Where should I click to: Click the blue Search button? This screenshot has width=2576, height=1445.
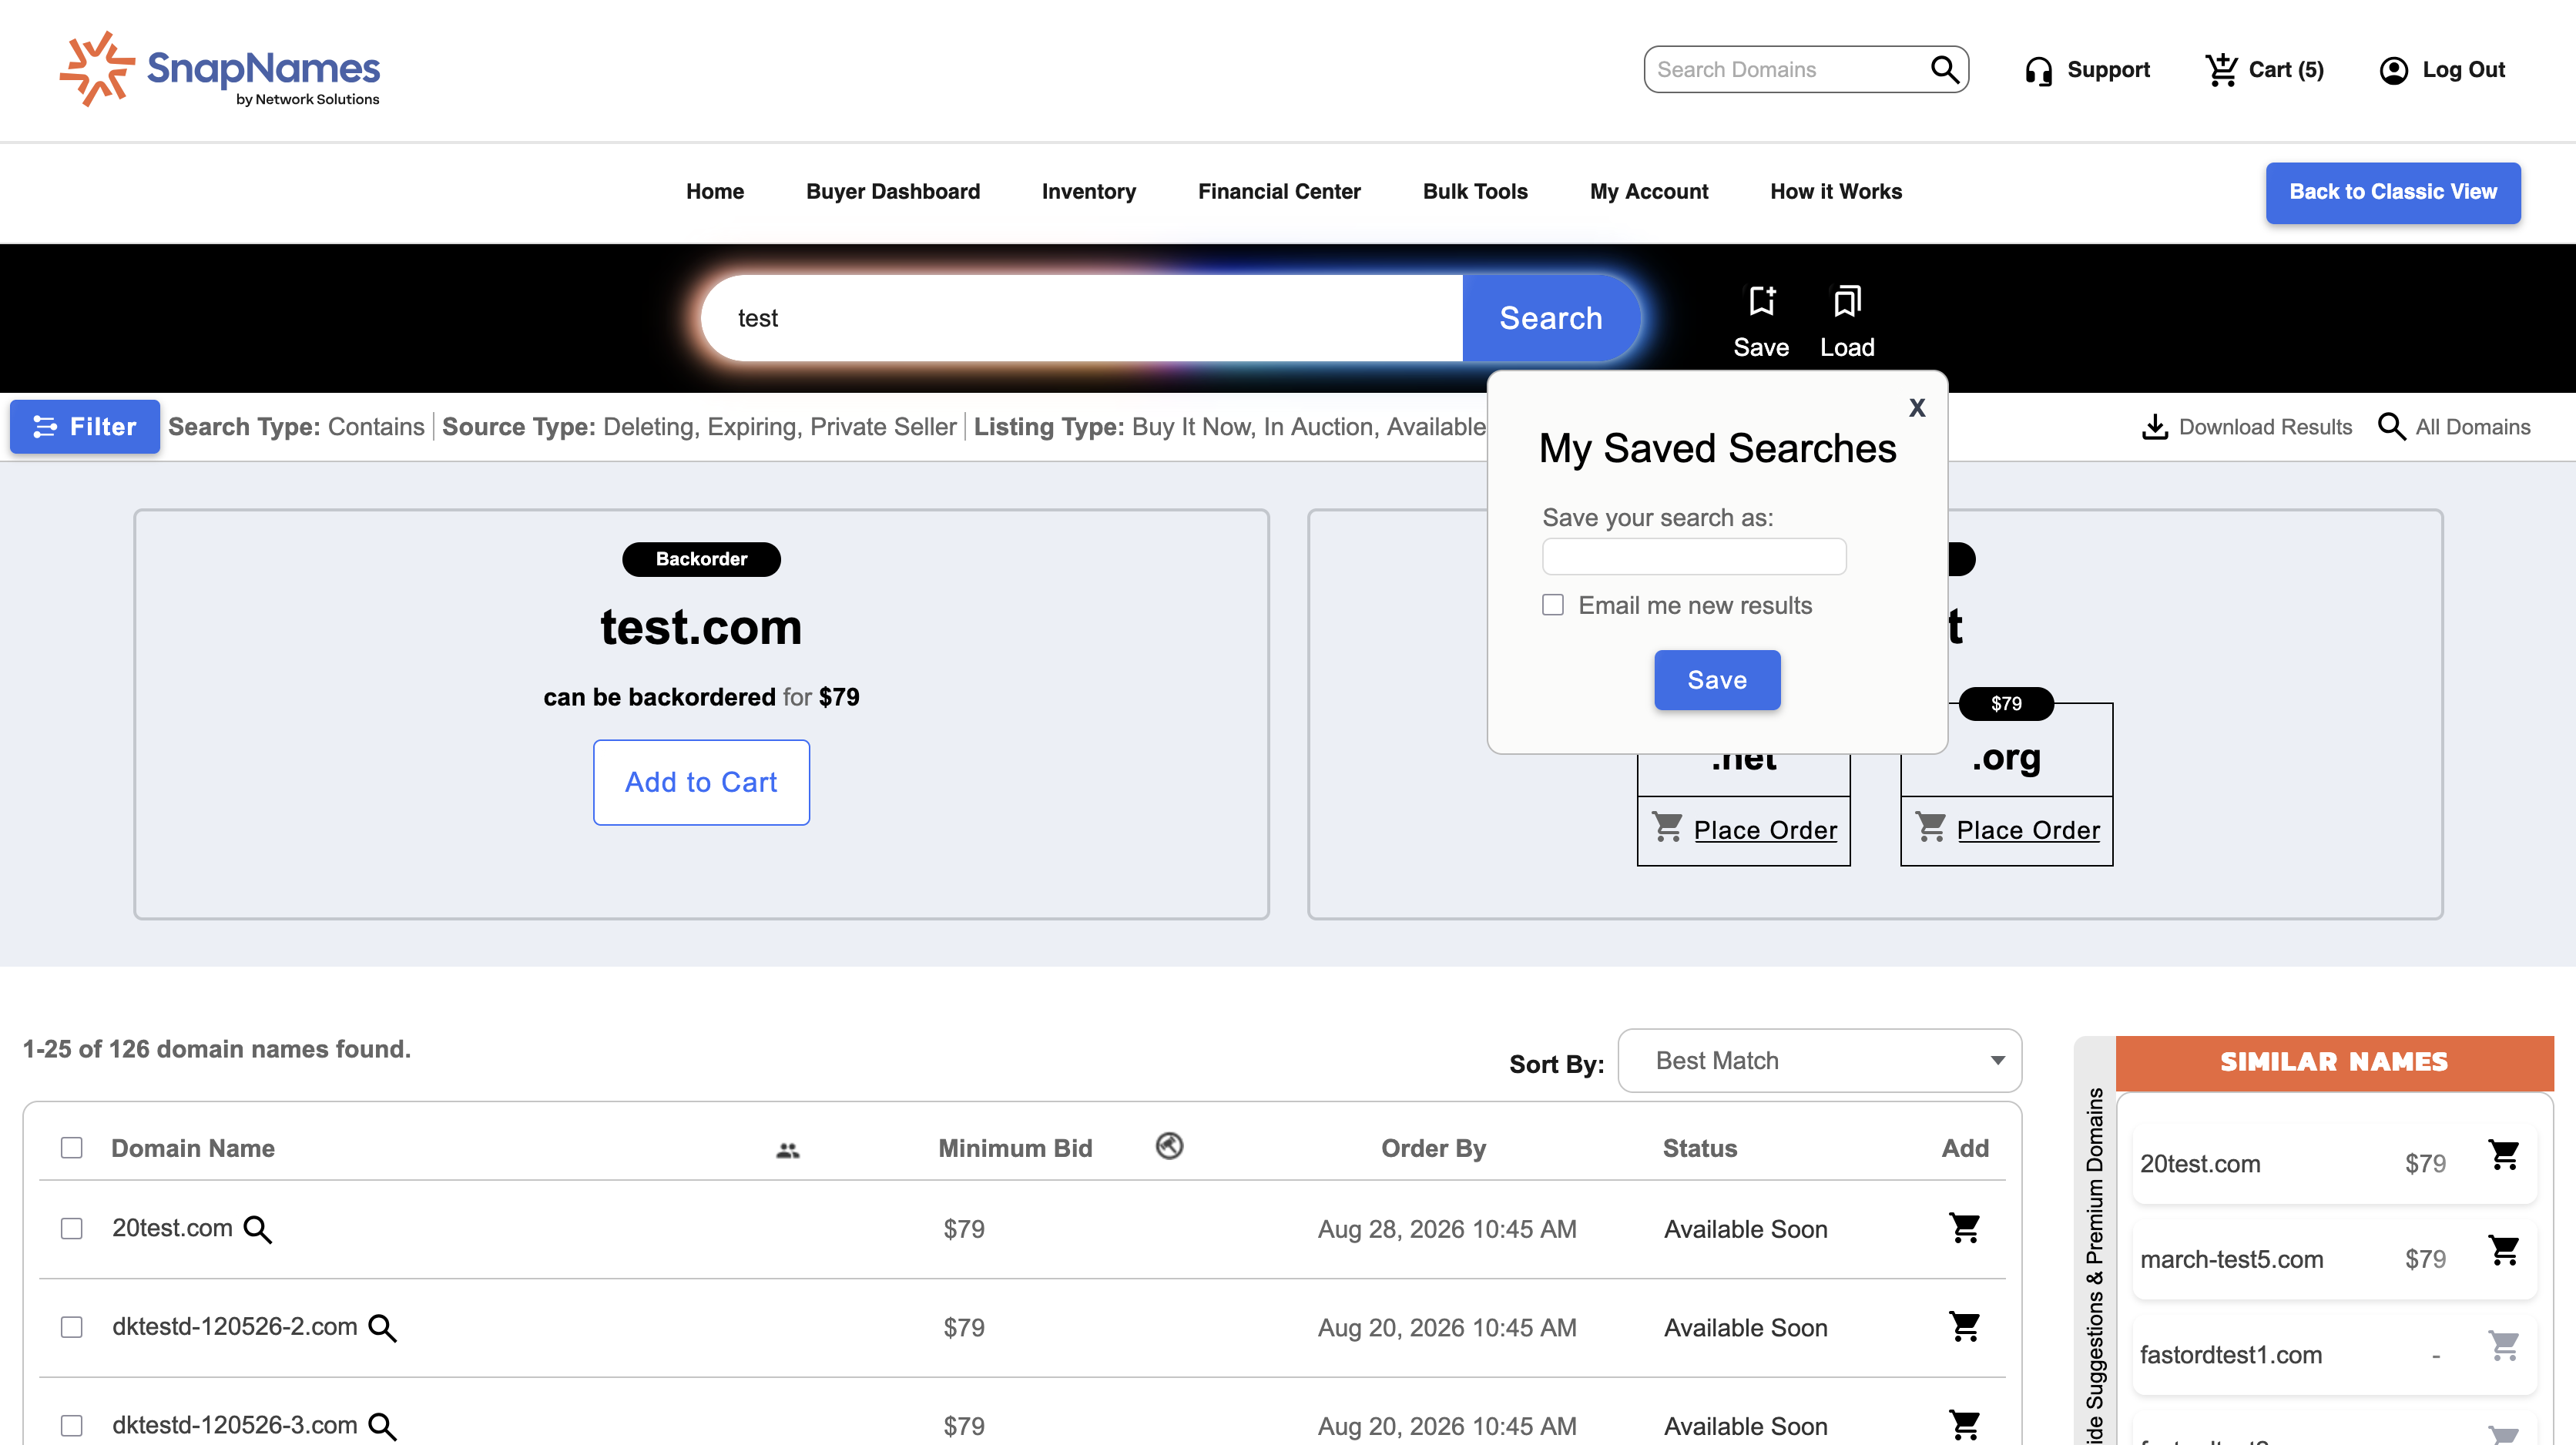1551,318
